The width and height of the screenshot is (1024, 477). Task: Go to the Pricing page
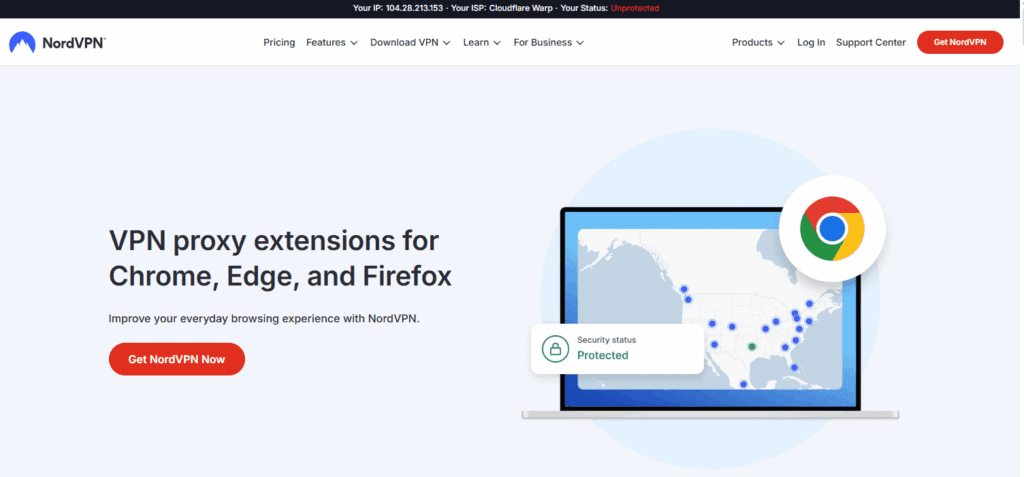coord(279,43)
